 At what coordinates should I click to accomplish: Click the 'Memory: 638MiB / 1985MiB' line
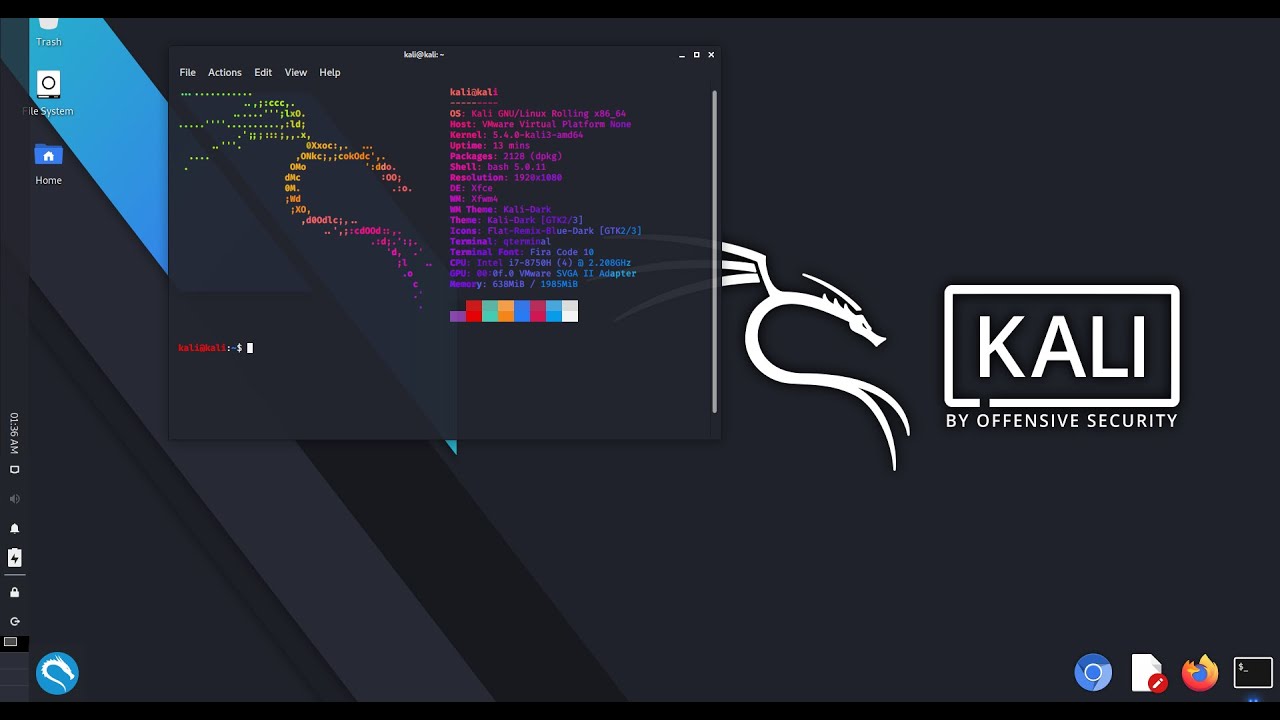tap(514, 284)
